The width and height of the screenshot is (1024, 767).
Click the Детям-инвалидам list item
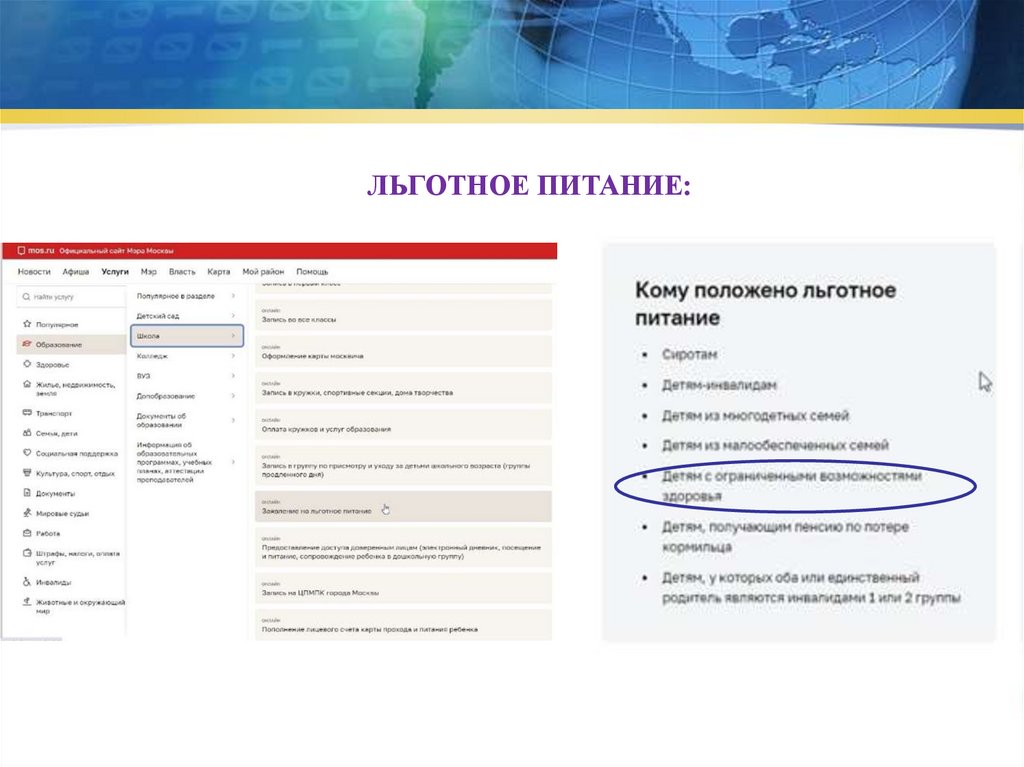[x=719, y=385]
